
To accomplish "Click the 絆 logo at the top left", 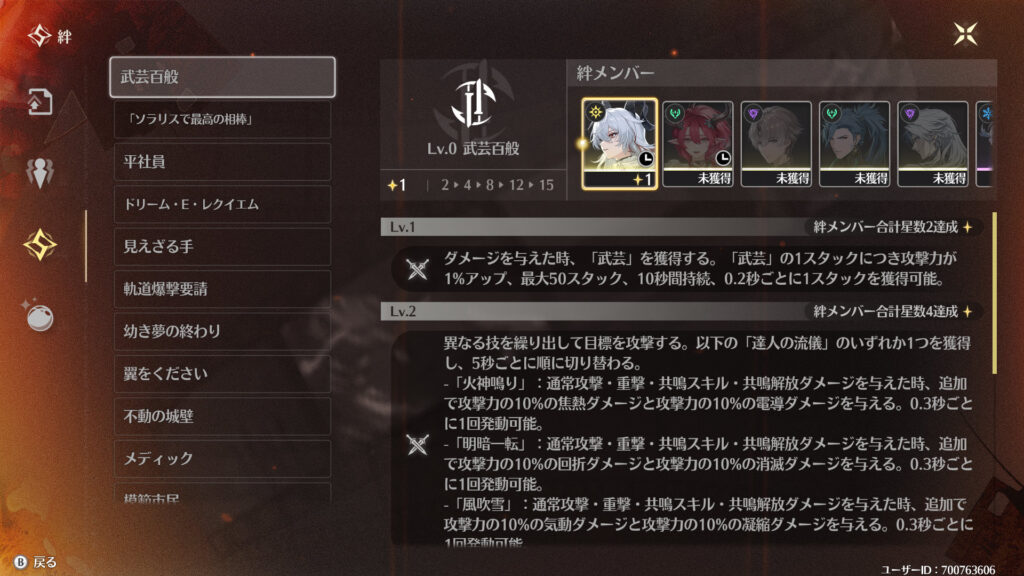I will coord(50,36).
